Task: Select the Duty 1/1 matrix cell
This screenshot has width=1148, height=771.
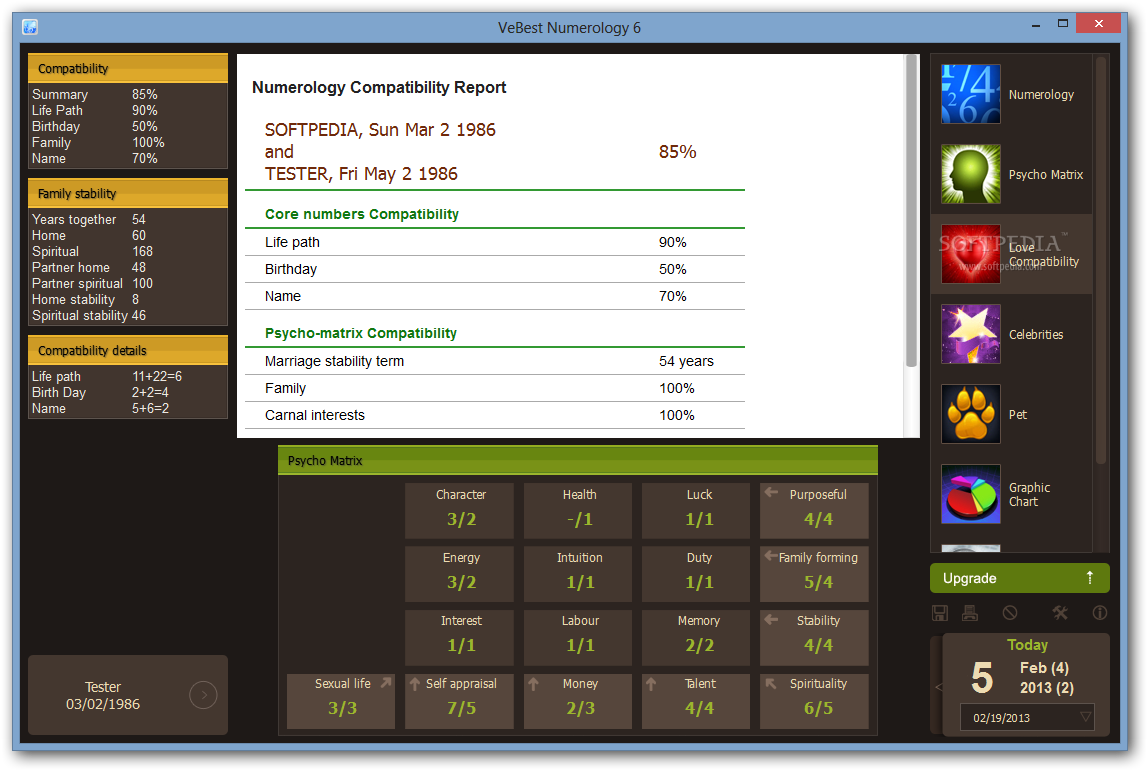Action: pyautogui.click(x=696, y=573)
